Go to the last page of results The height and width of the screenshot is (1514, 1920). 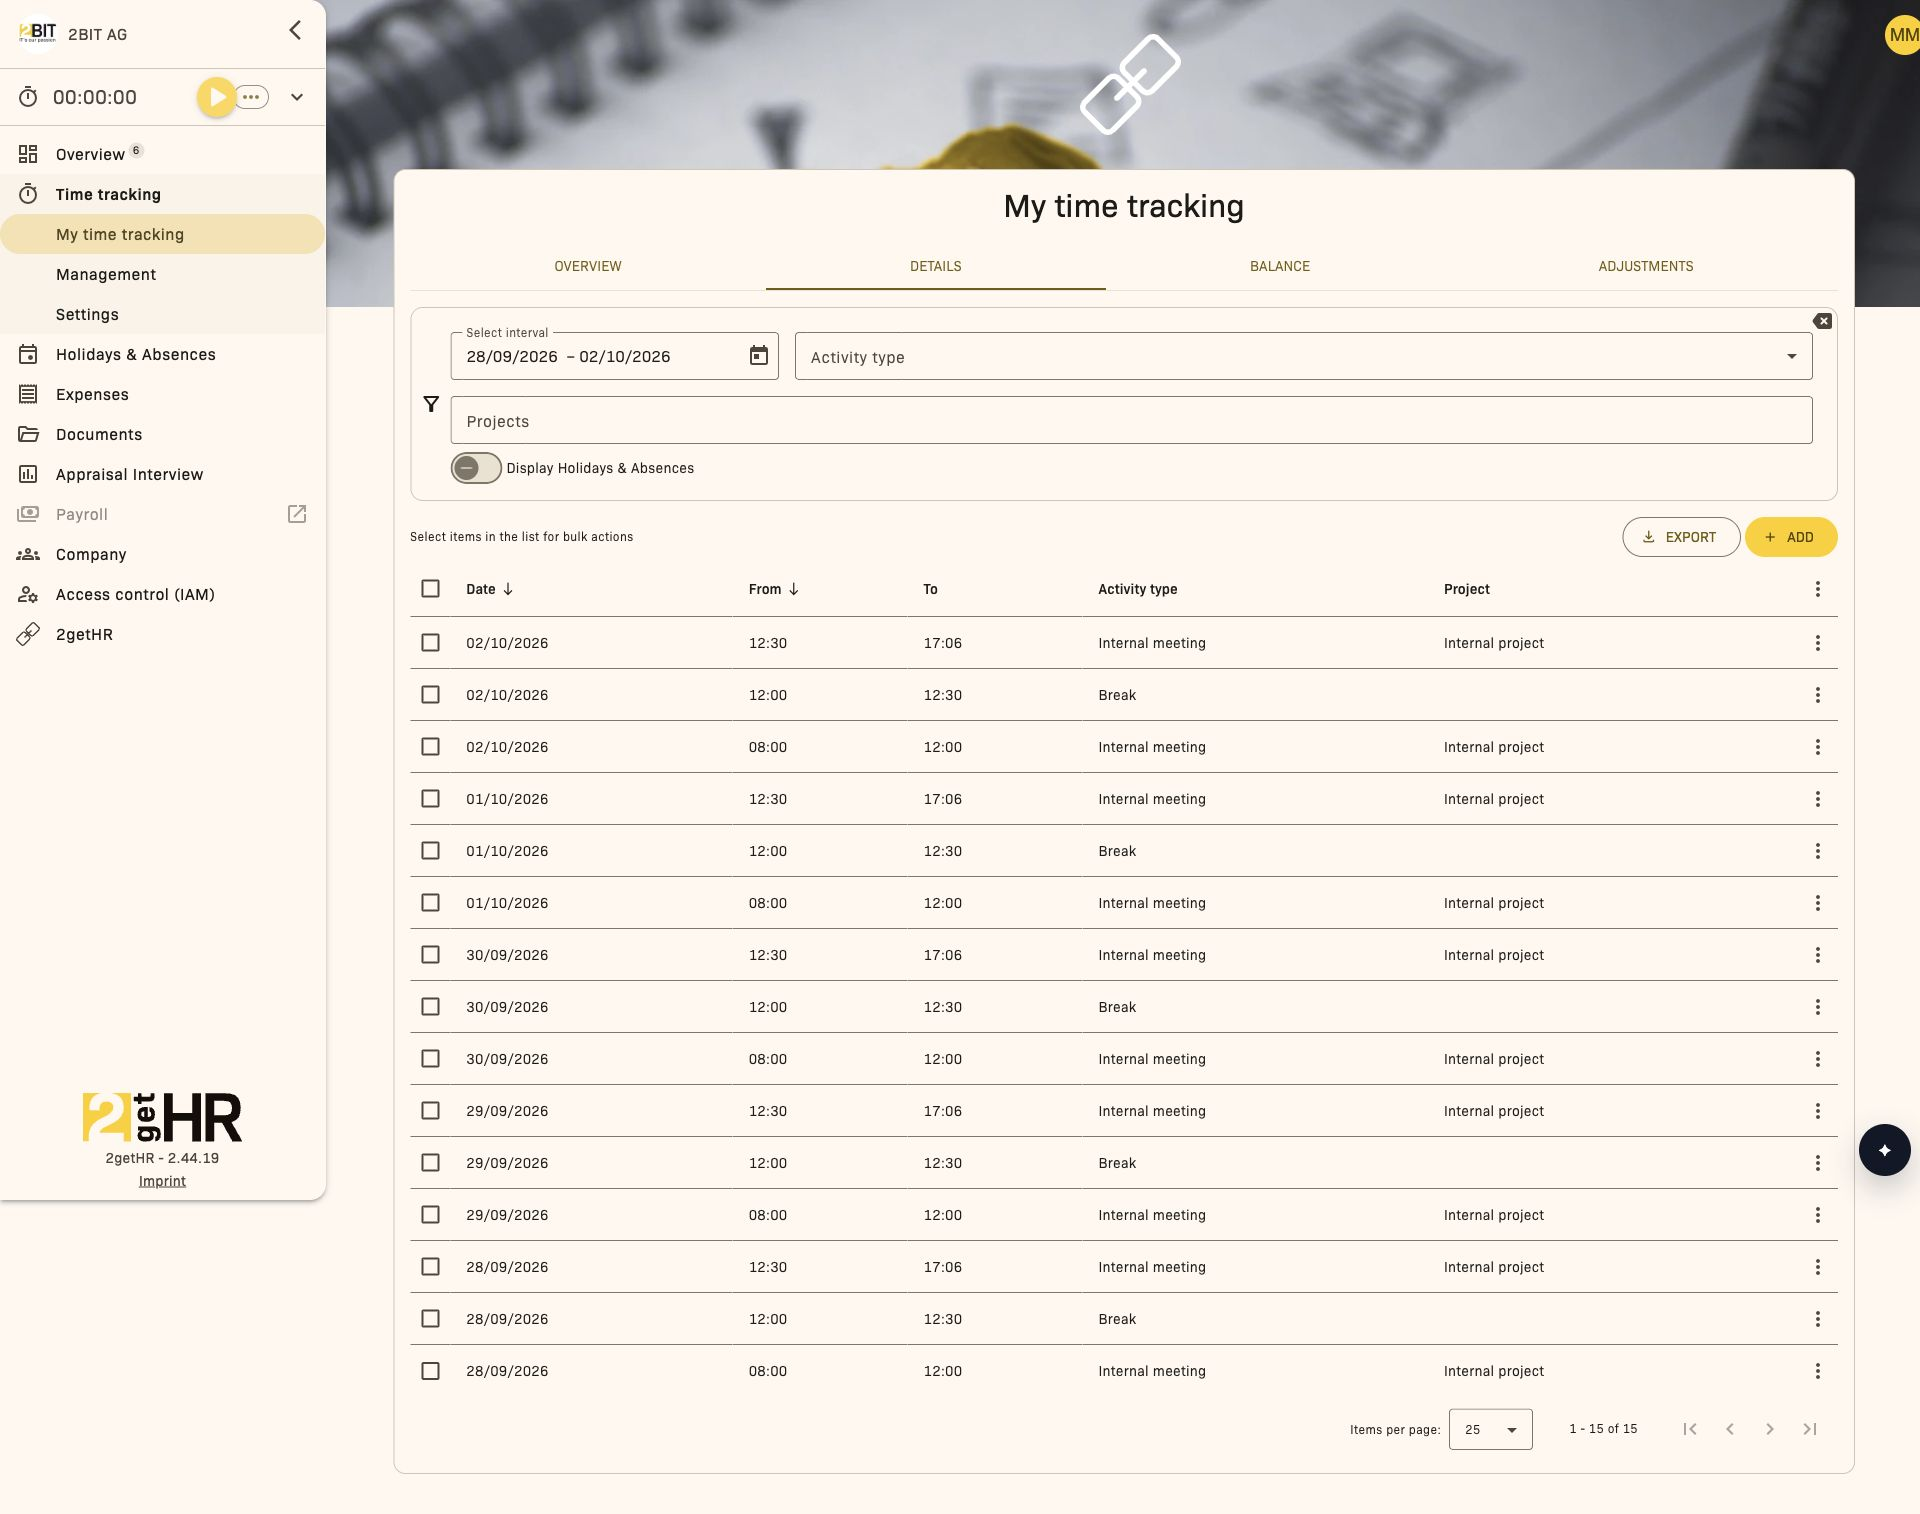(1809, 1429)
